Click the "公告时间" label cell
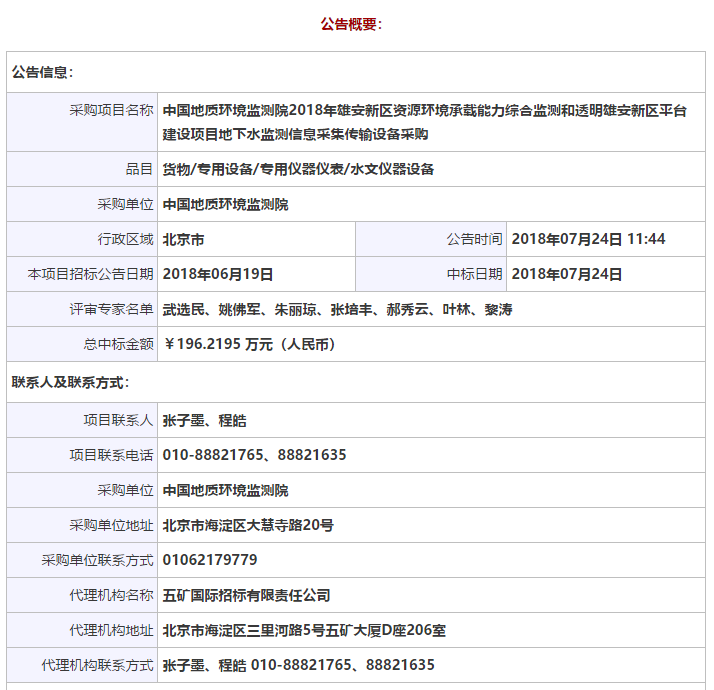Screen dimensions: 714x690 [474, 239]
